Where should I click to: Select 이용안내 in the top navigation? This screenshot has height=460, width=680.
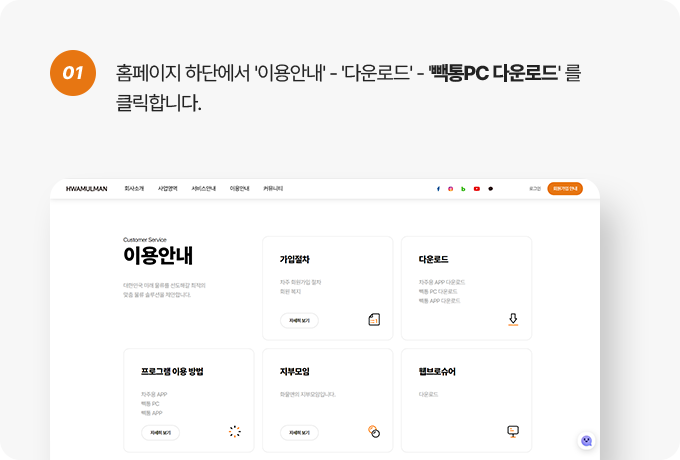tap(239, 188)
